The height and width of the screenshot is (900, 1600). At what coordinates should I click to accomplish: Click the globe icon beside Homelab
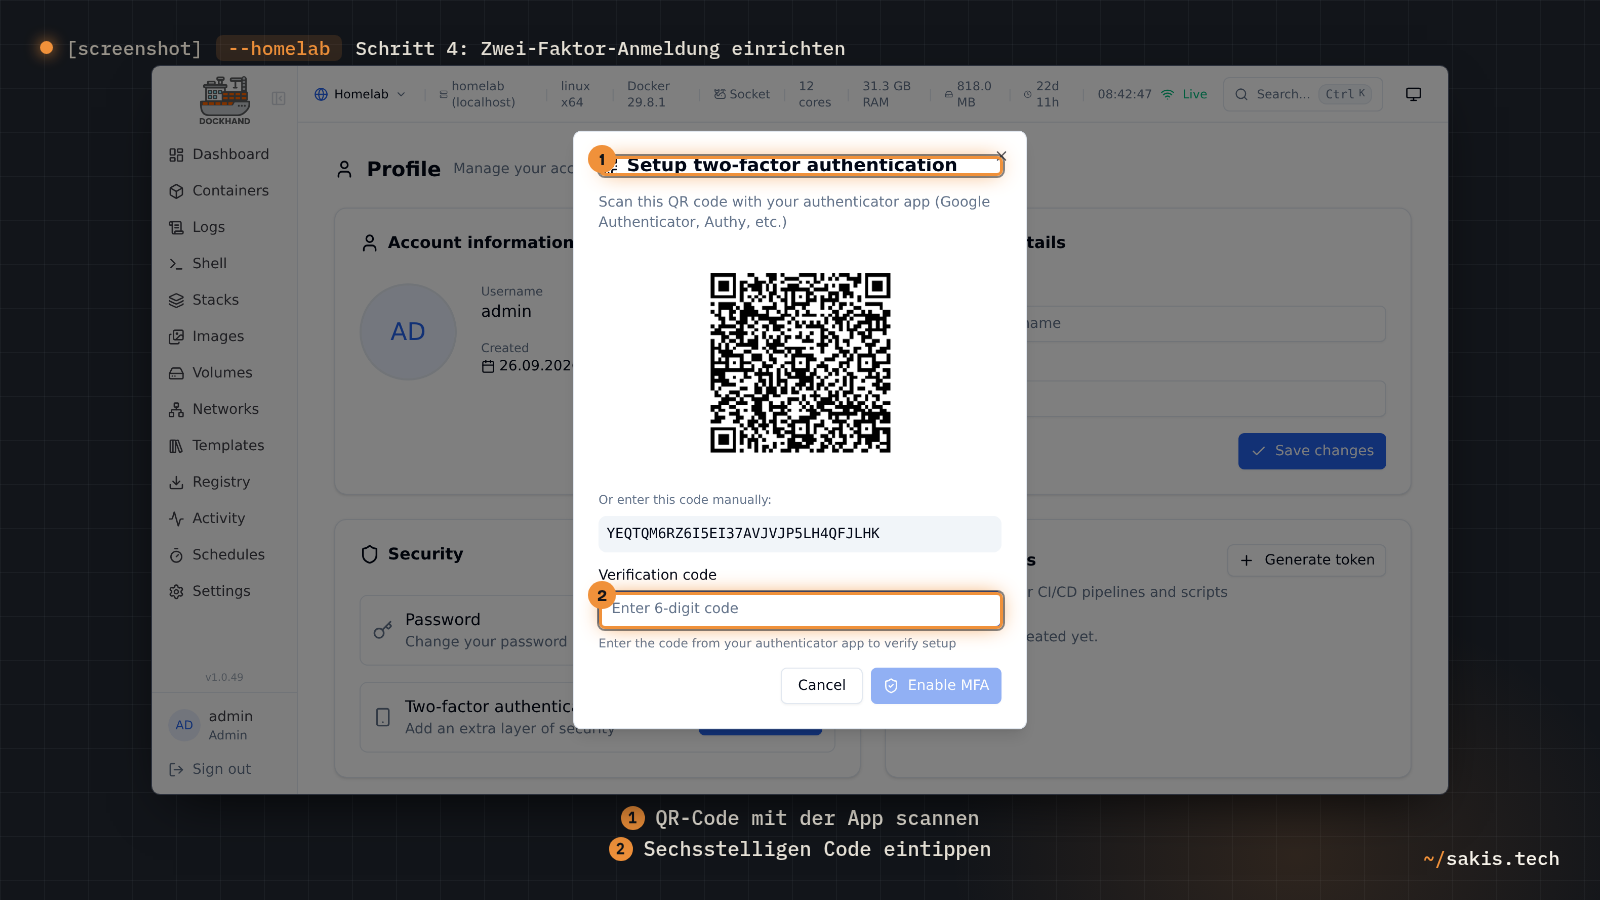pos(321,94)
